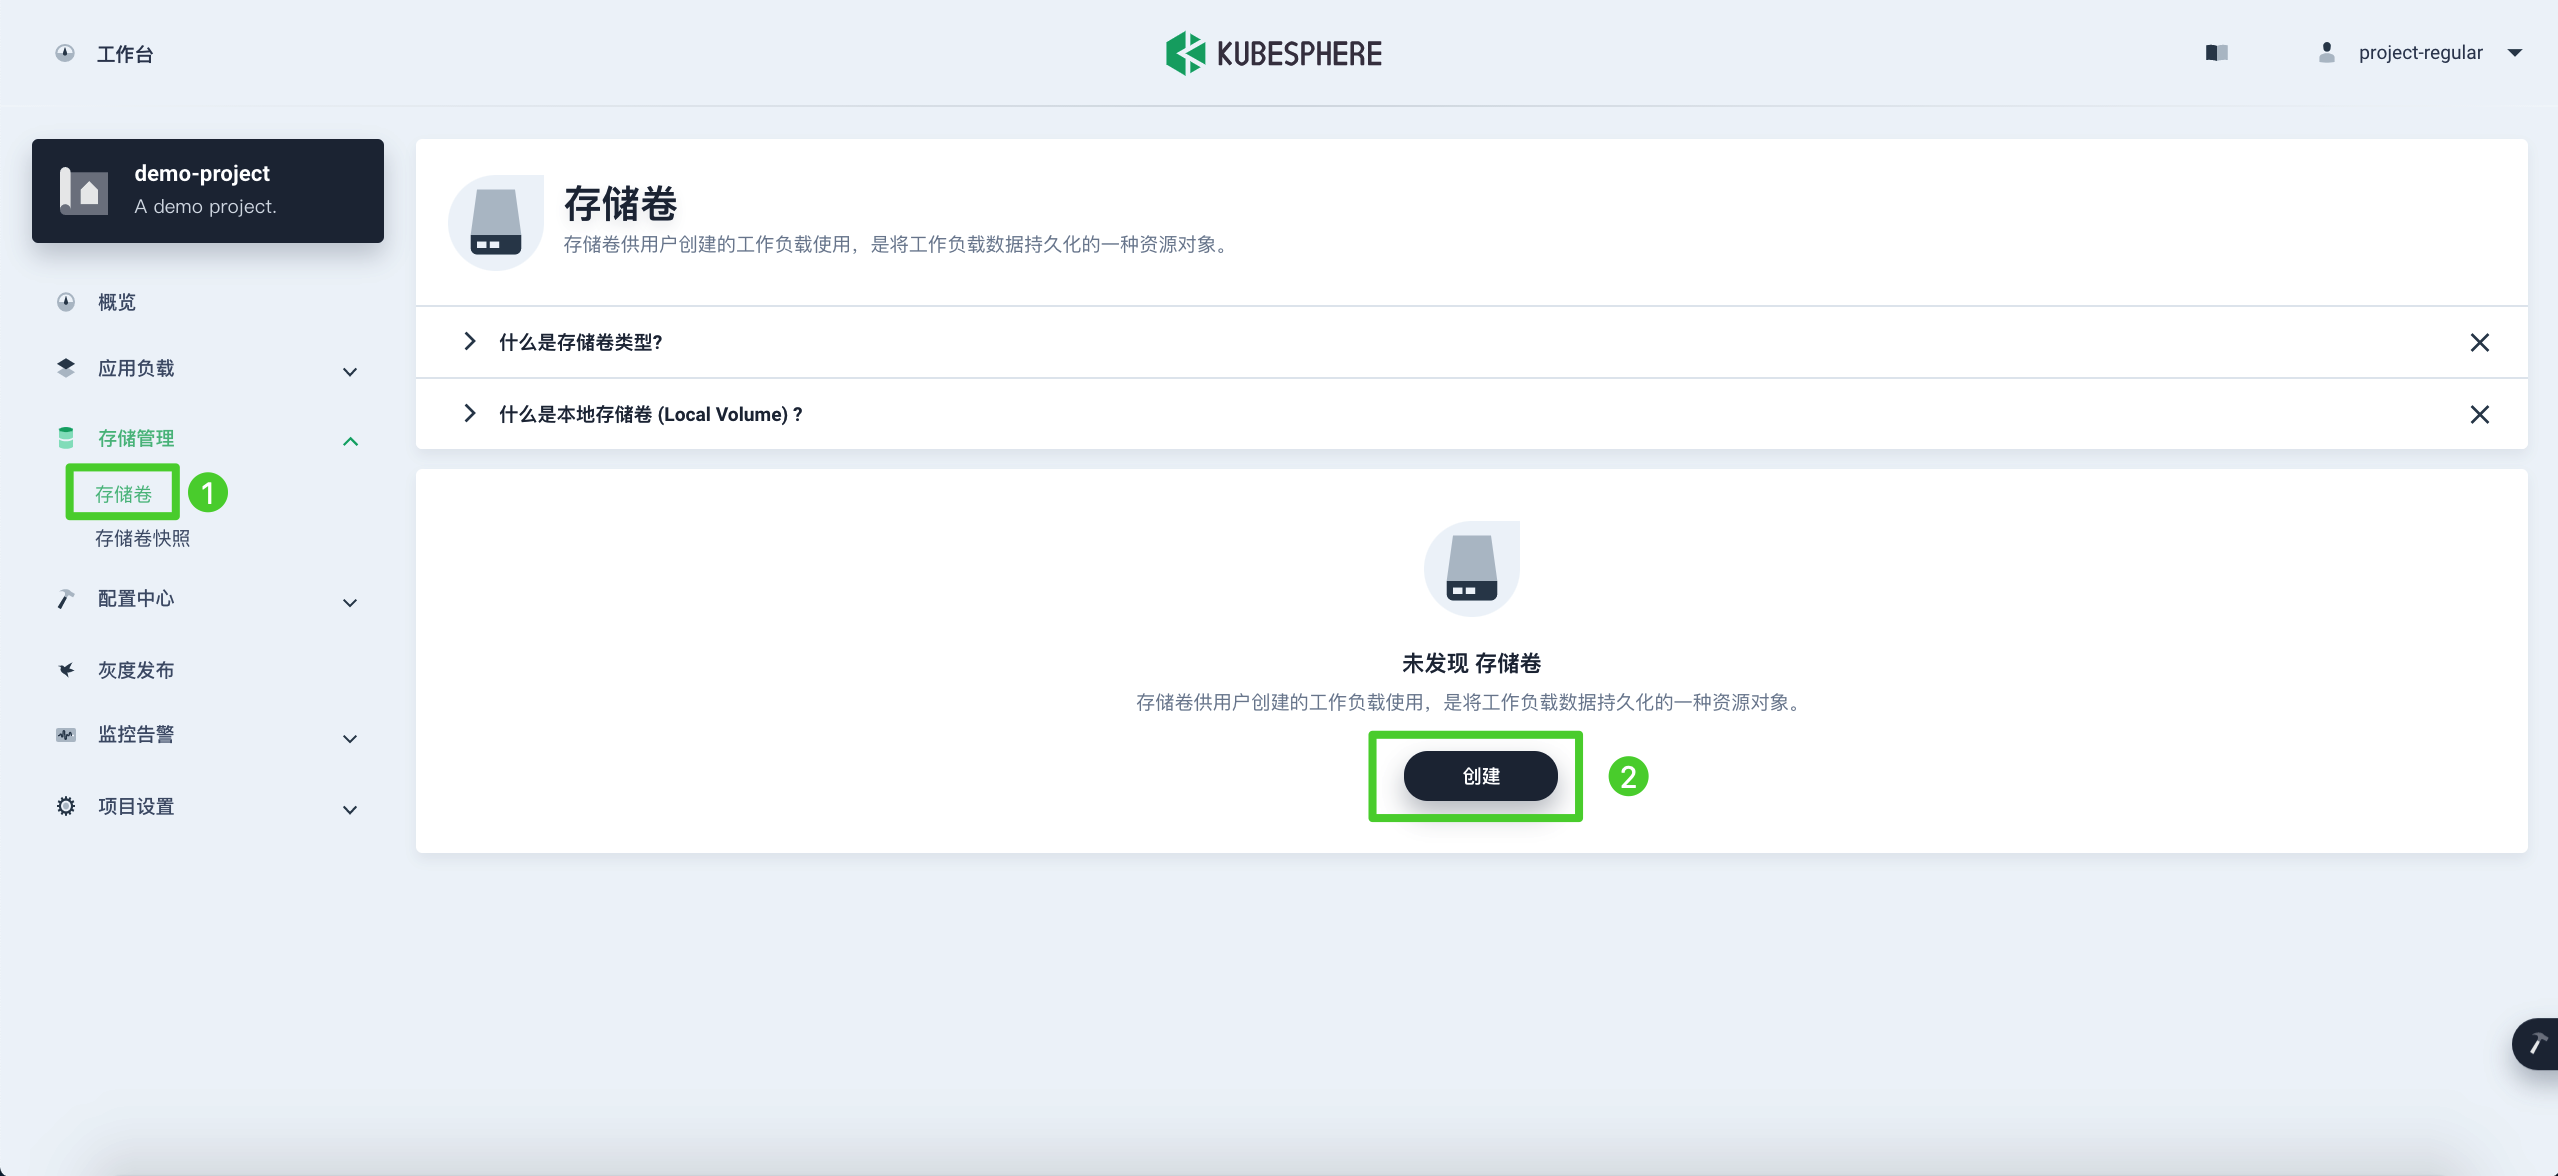Click the project settings gear icon
The width and height of the screenshot is (2558, 1176).
[x=66, y=806]
